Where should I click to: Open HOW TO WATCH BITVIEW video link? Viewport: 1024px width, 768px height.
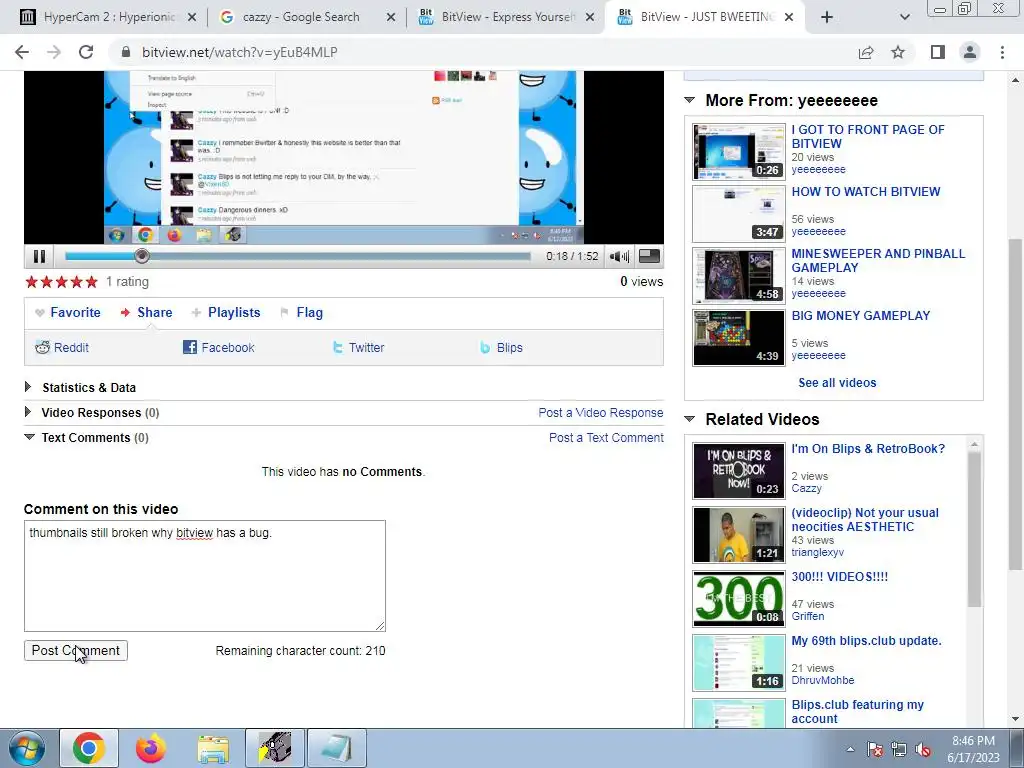click(866, 191)
